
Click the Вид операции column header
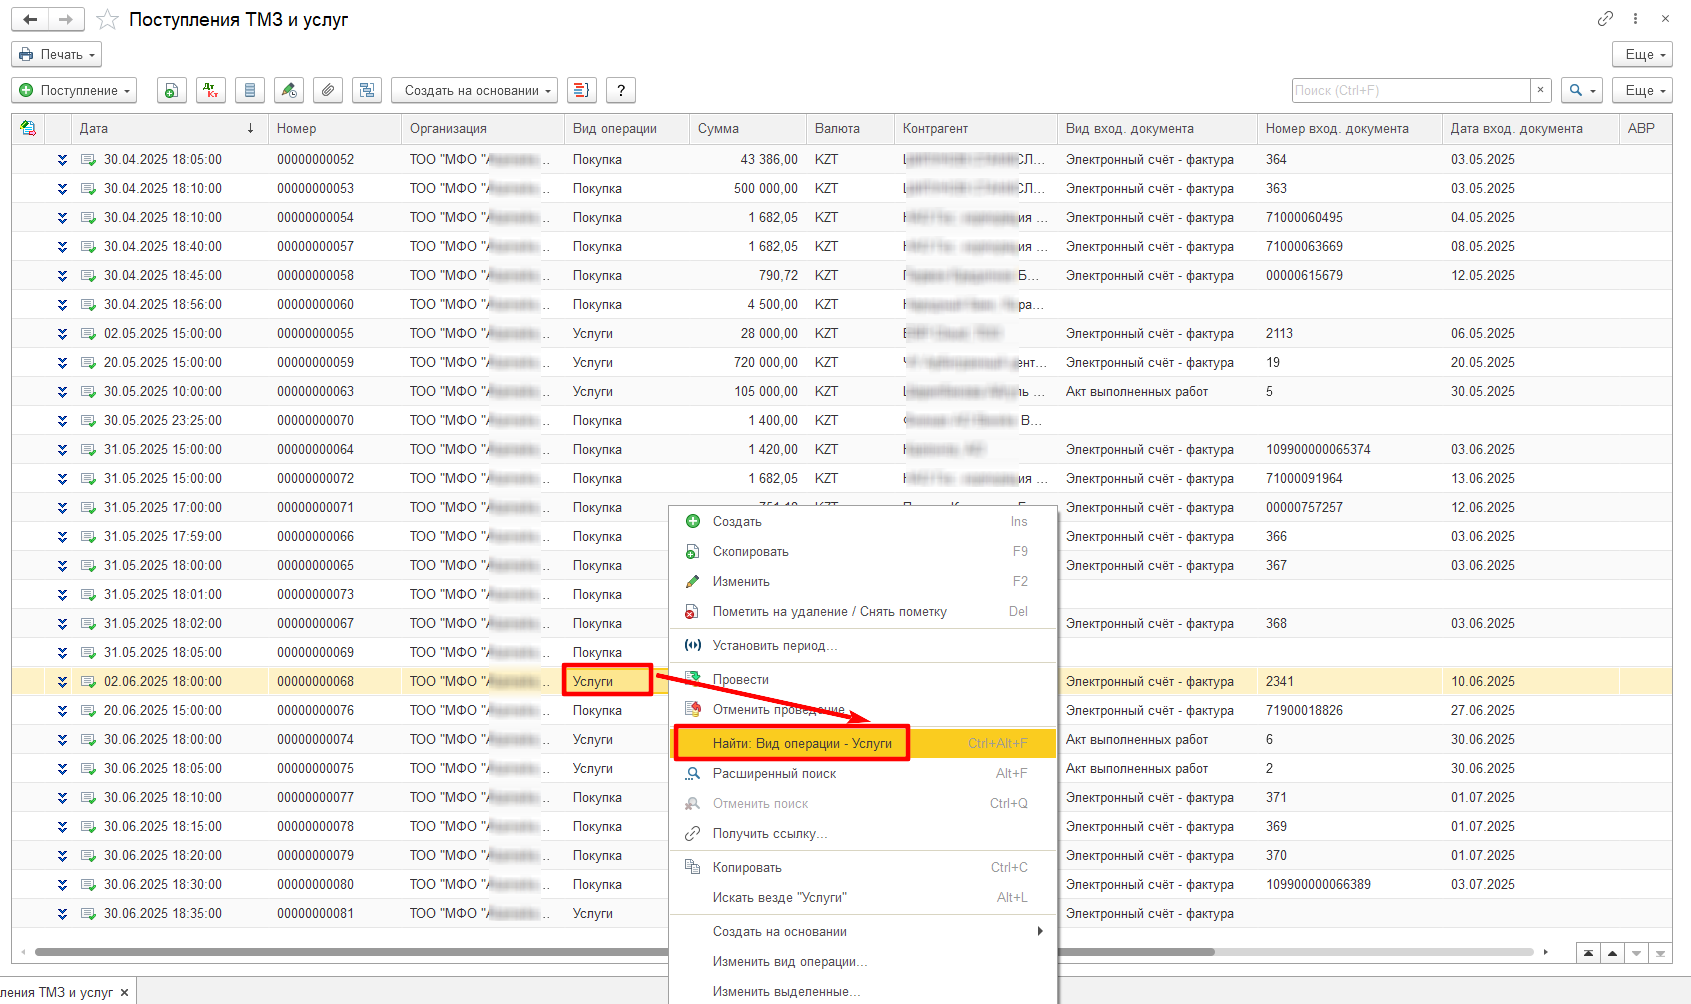(x=626, y=128)
